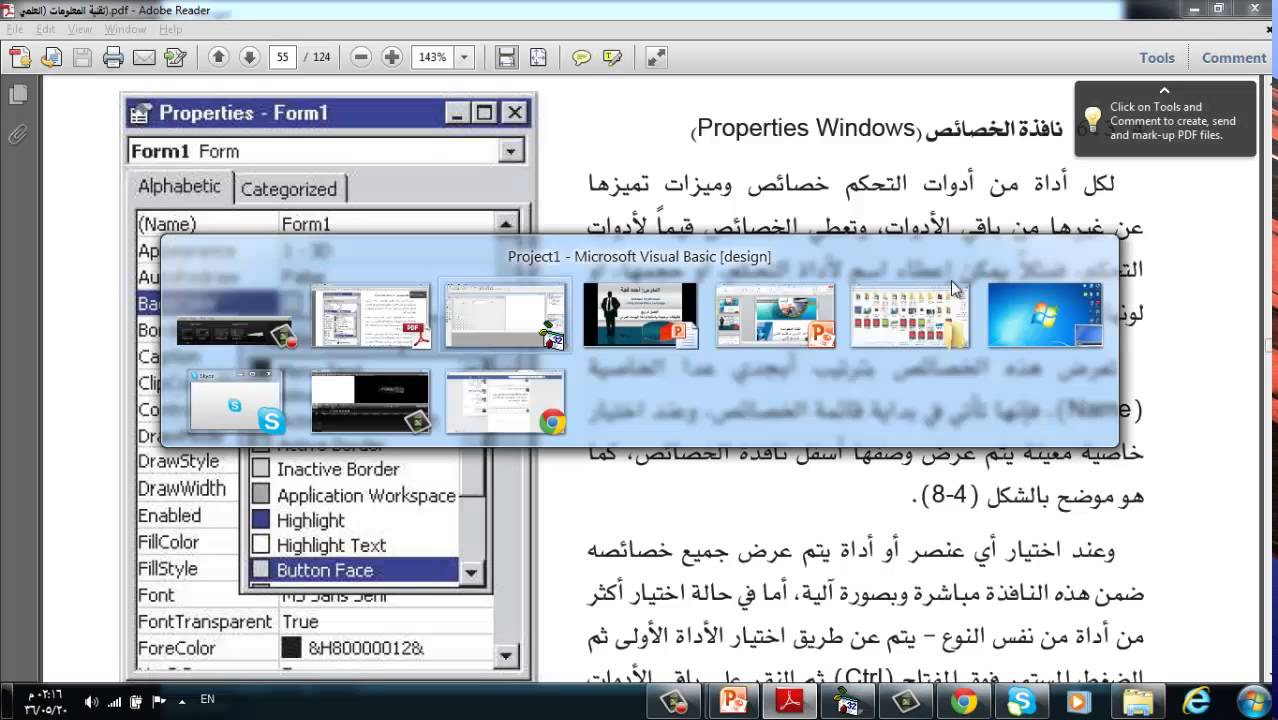This screenshot has width=1278, height=720.
Task: Click Properties list scroll-down arrow
Action: pos(507,657)
